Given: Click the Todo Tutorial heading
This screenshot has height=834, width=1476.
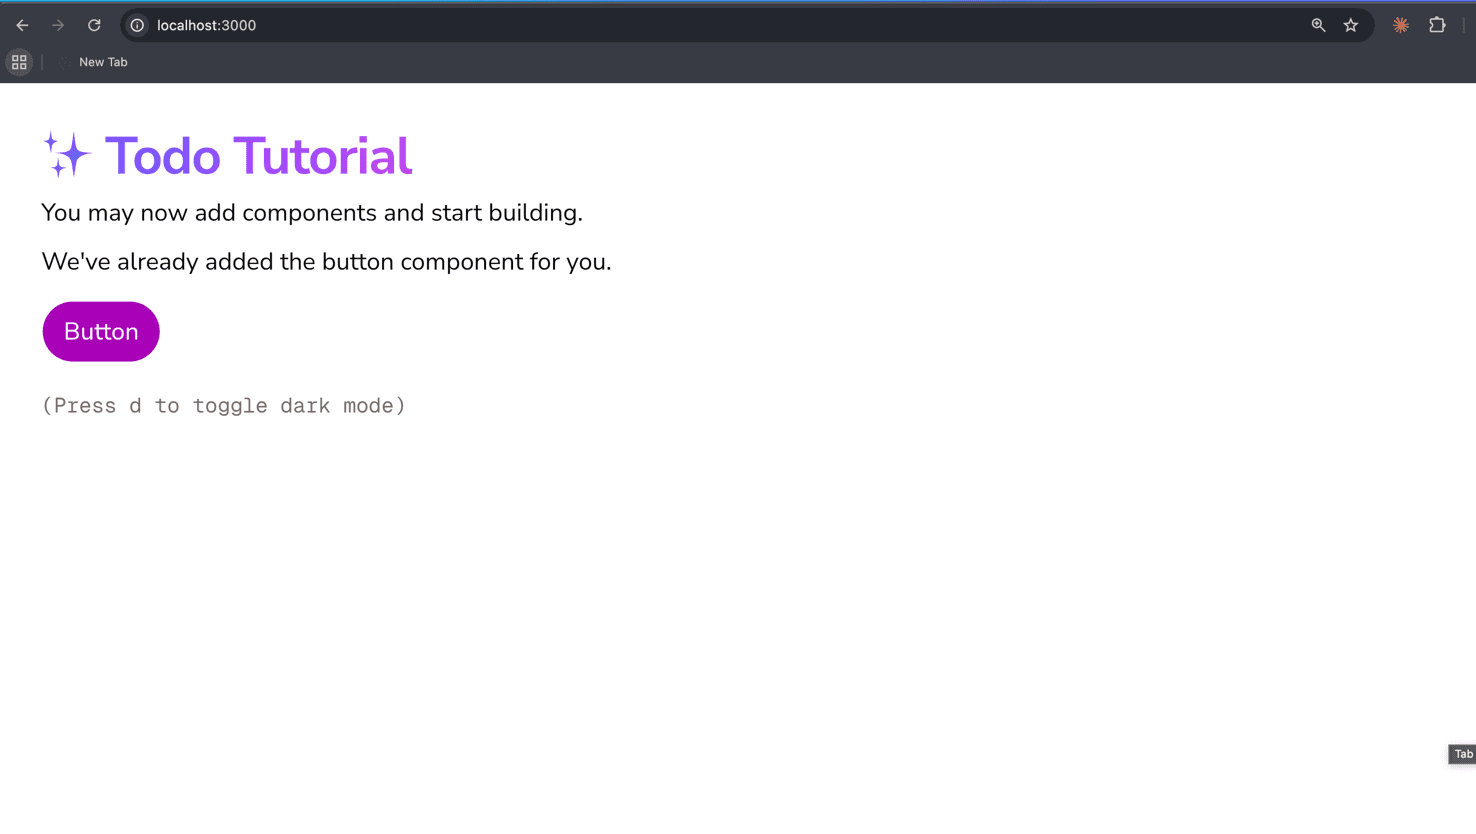Looking at the screenshot, I should pos(258,156).
